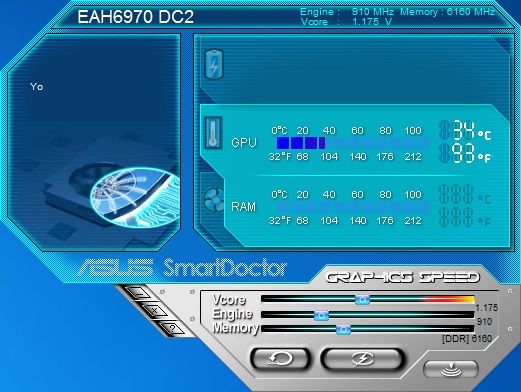Click the RAM temperature bar
521x392 pixels.
pyautogui.click(x=353, y=207)
